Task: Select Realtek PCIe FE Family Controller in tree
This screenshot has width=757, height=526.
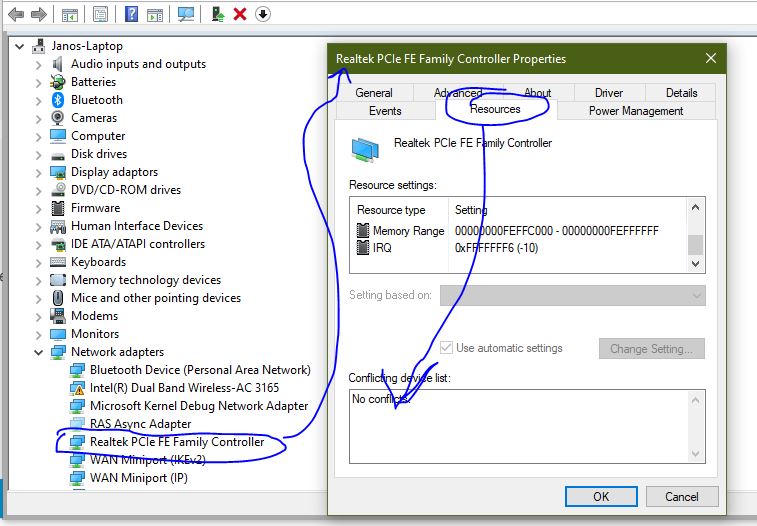Action: [177, 442]
